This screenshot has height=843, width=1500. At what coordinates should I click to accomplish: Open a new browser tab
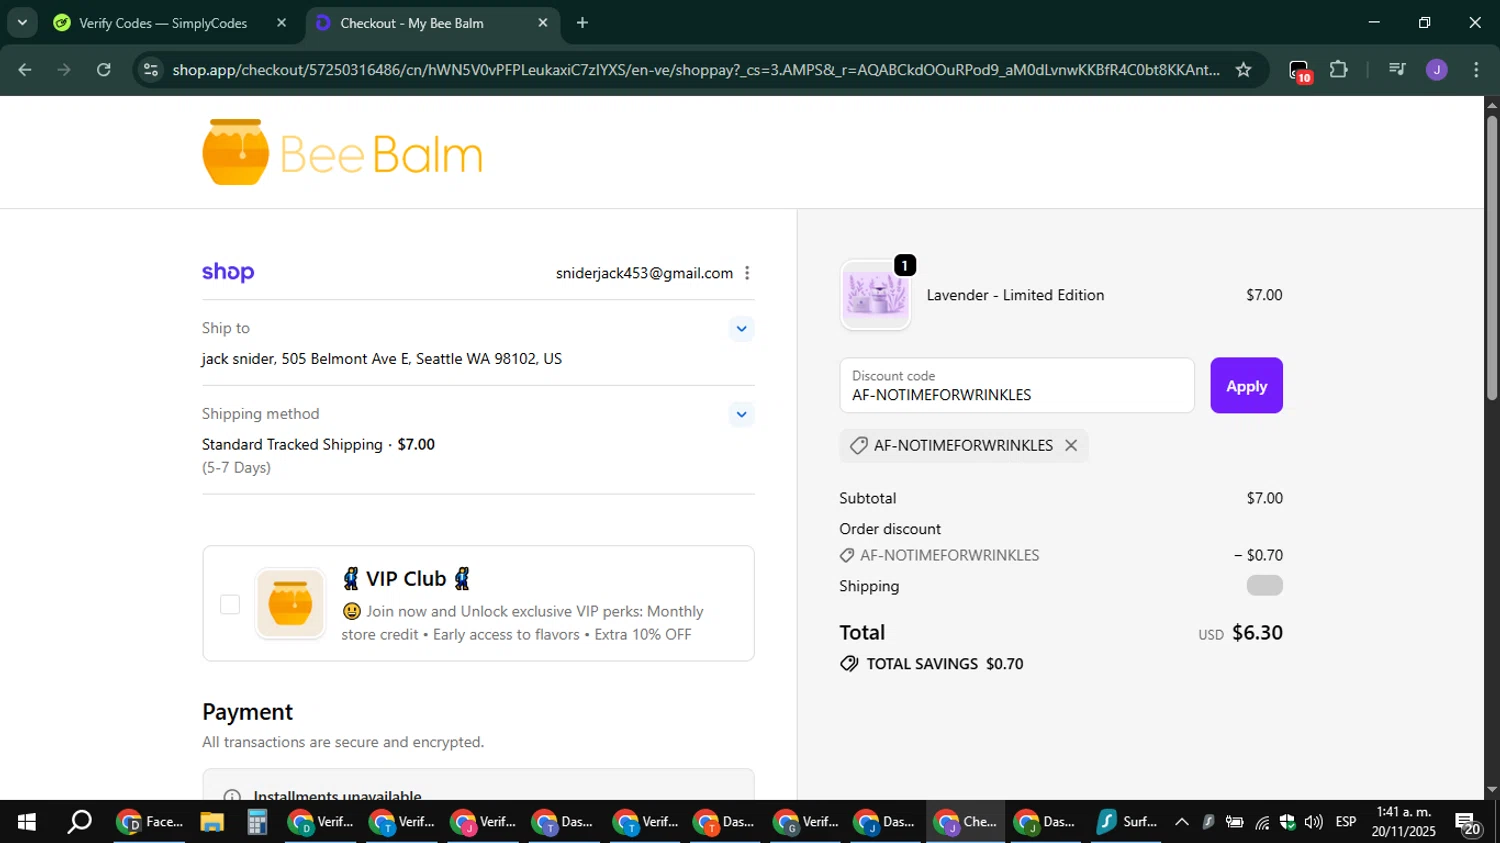tap(583, 23)
